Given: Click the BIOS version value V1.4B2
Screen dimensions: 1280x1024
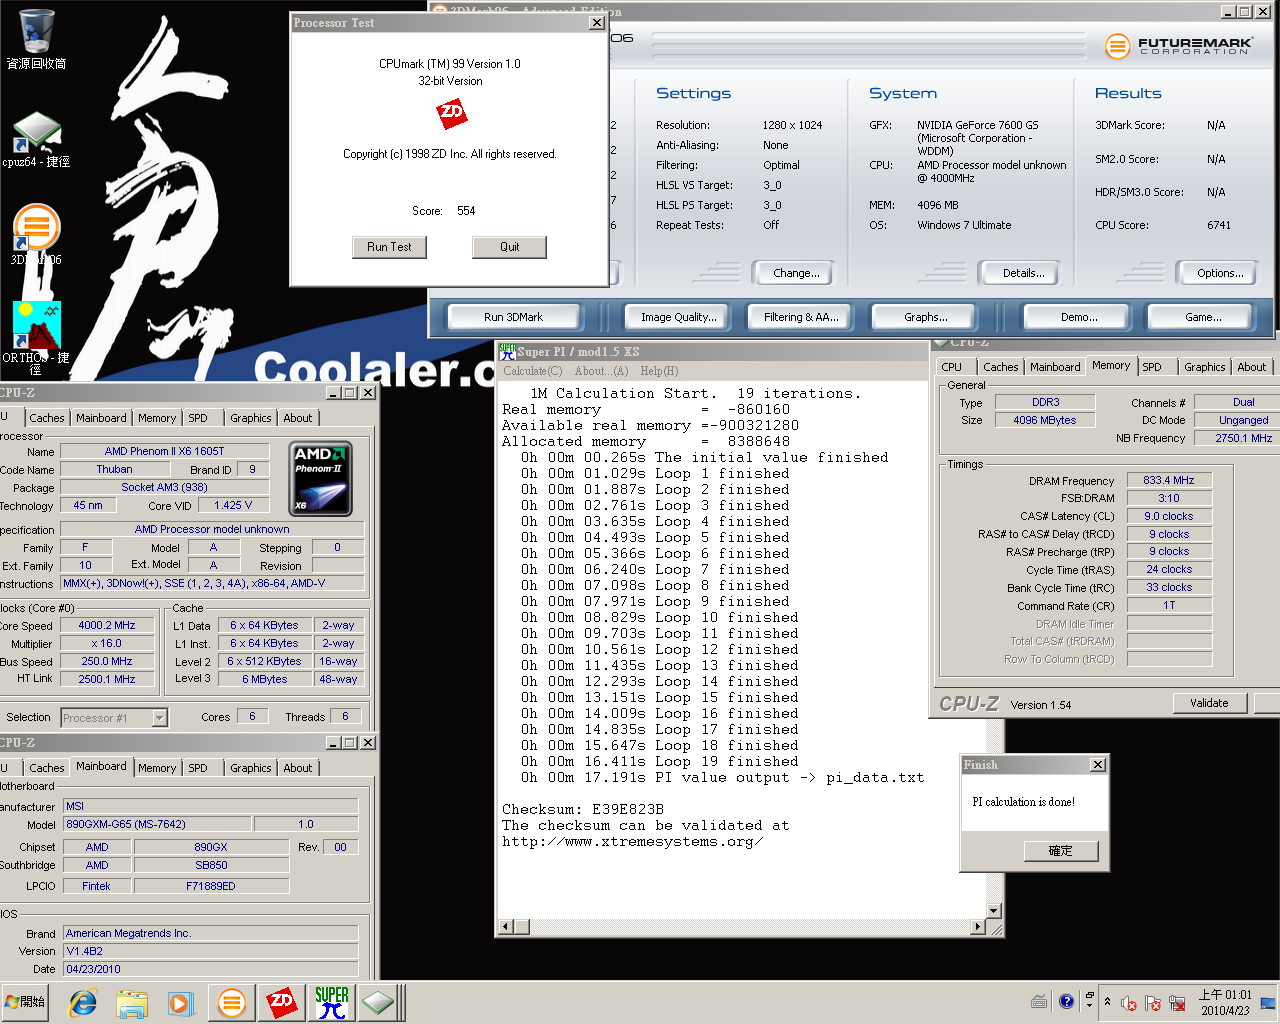Looking at the screenshot, I should click(210, 951).
